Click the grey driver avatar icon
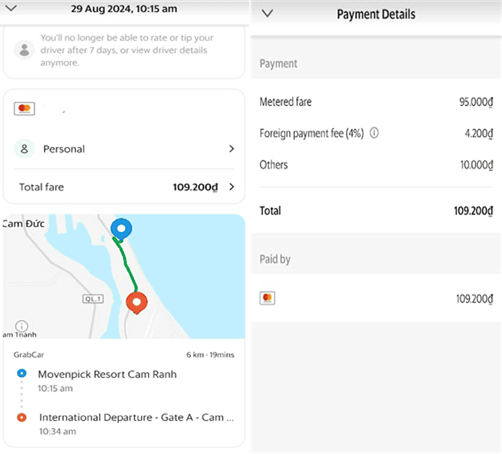 pyautogui.click(x=24, y=50)
